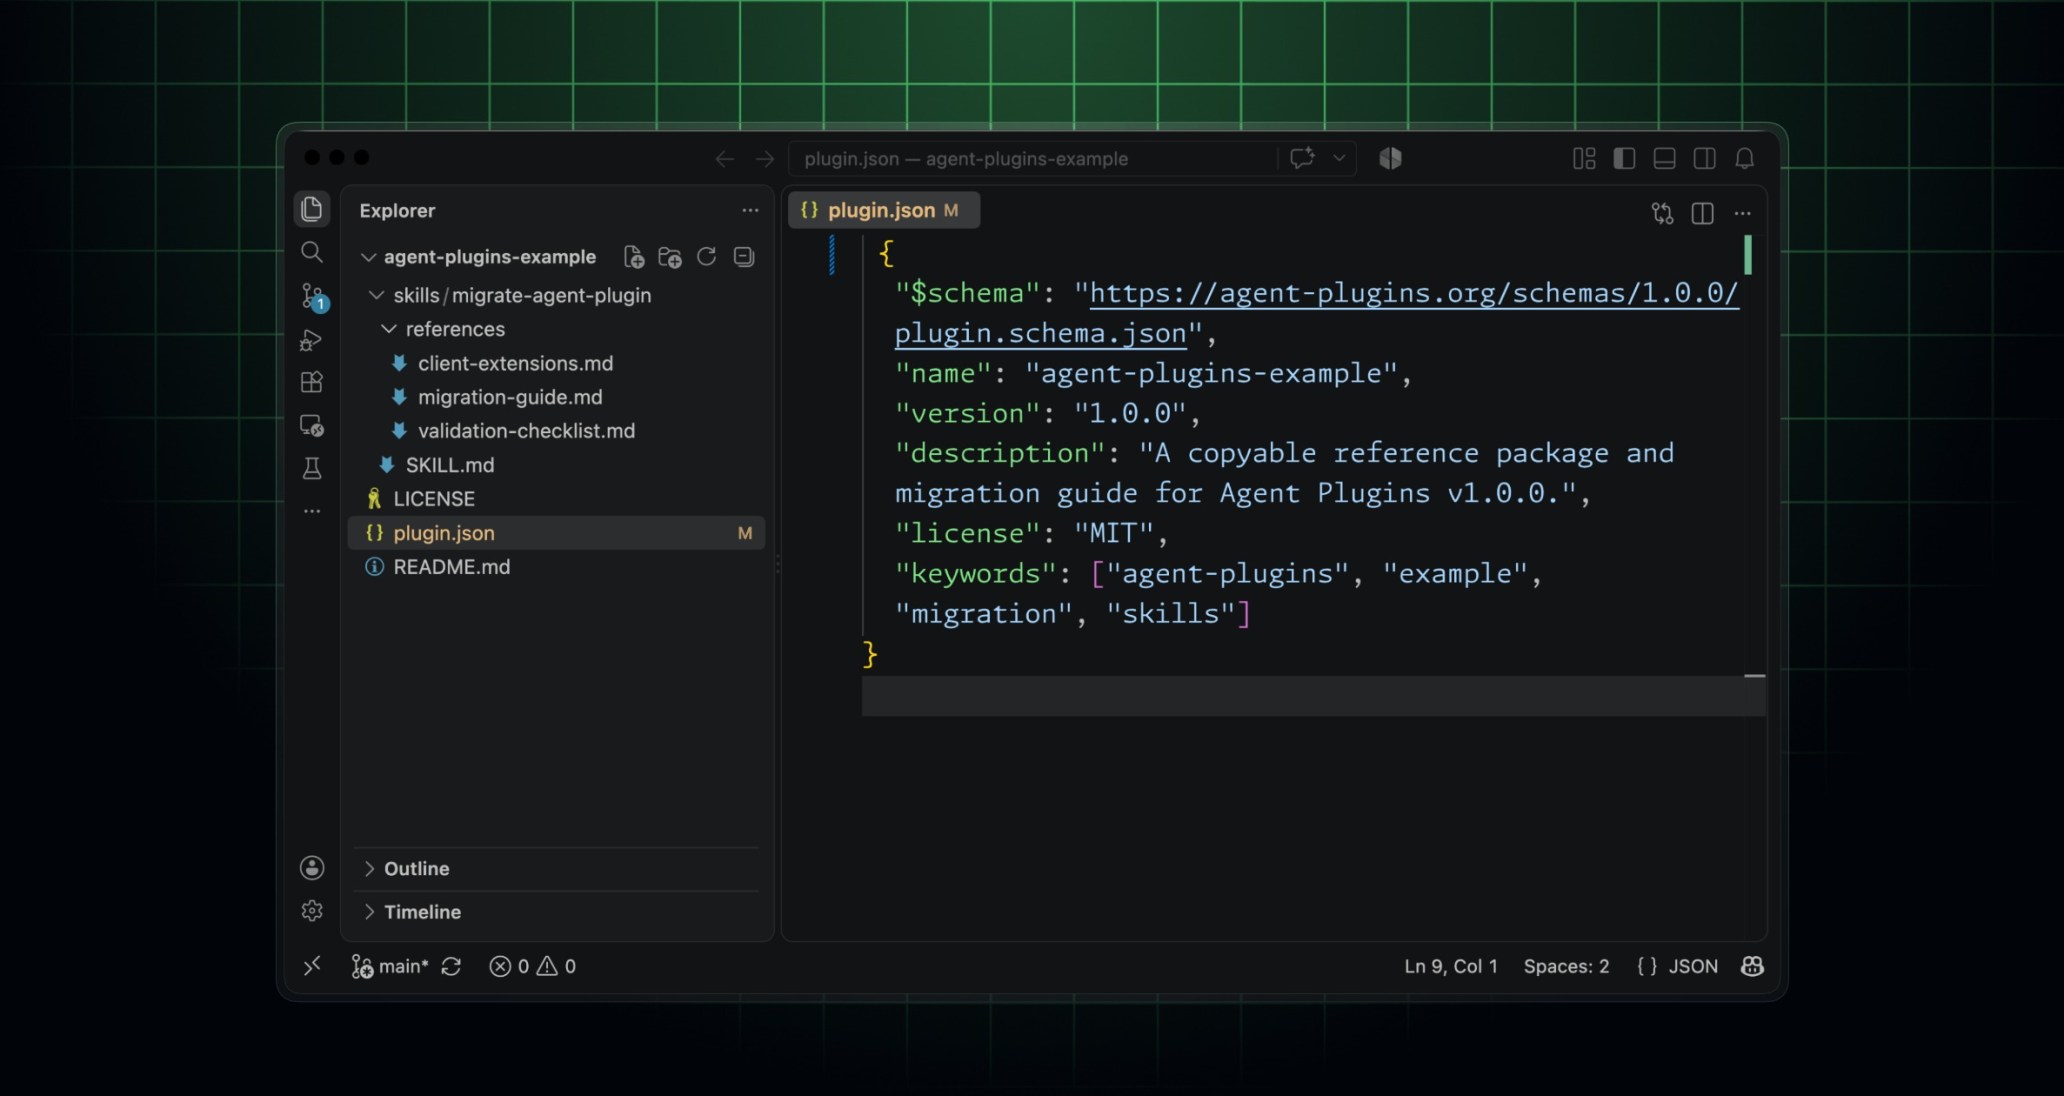
Task: Open the Extensions view
Action: point(312,383)
